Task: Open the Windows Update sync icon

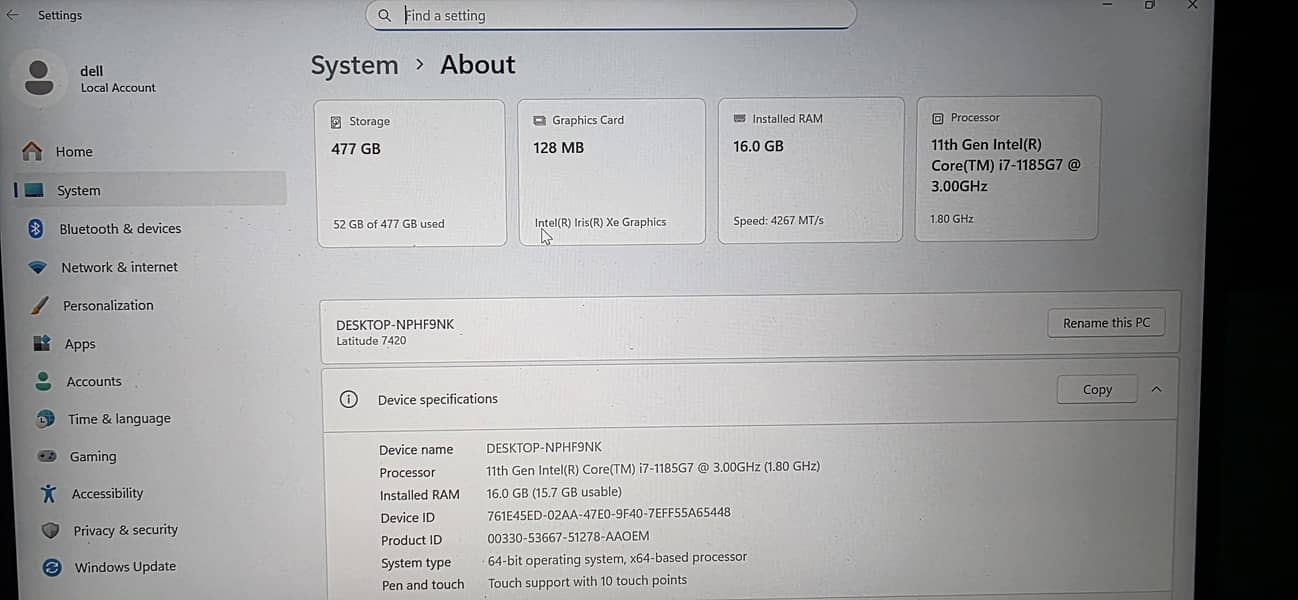Action: [x=52, y=567]
